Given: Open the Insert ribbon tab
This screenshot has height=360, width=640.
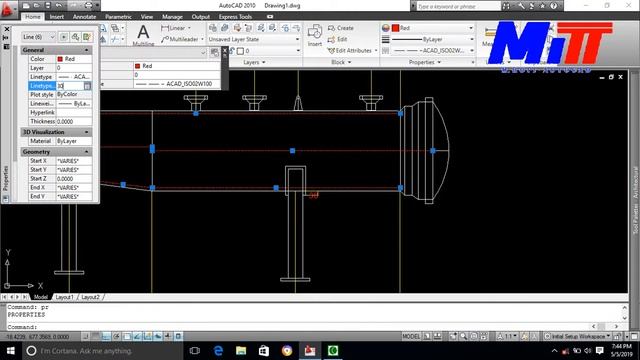Looking at the screenshot, I should 57,17.
